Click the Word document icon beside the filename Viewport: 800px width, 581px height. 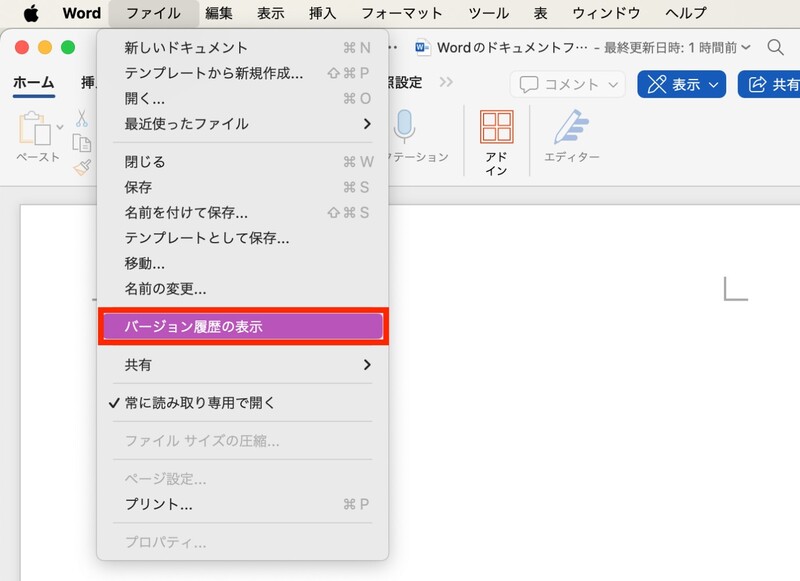(421, 46)
